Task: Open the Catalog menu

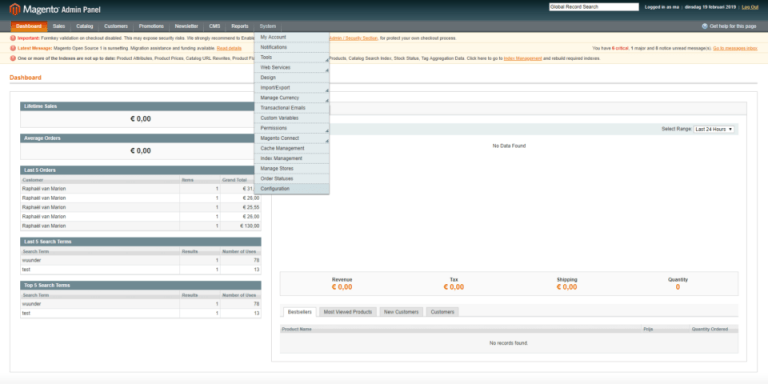Action: pos(85,26)
